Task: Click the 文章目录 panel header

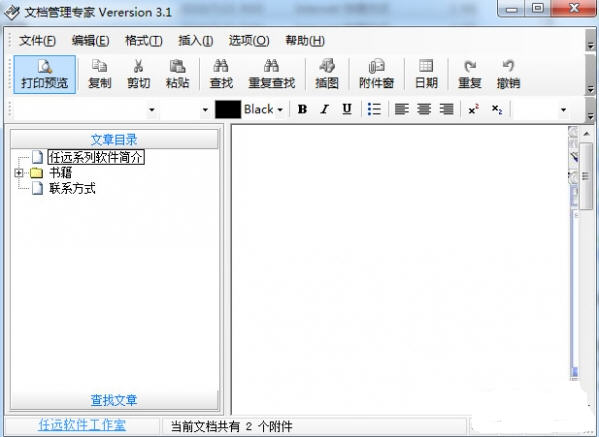Action: click(114, 139)
